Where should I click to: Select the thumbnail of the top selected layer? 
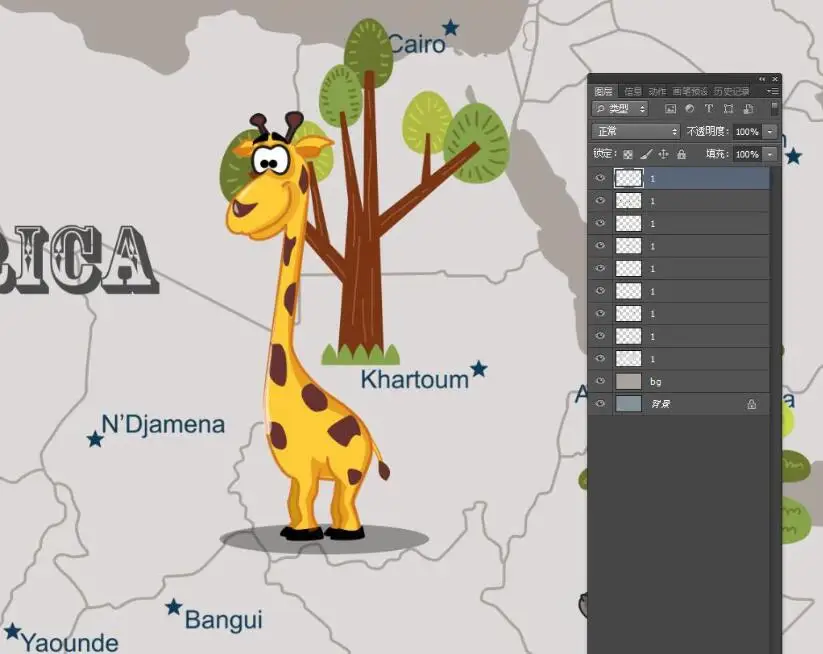click(x=628, y=178)
